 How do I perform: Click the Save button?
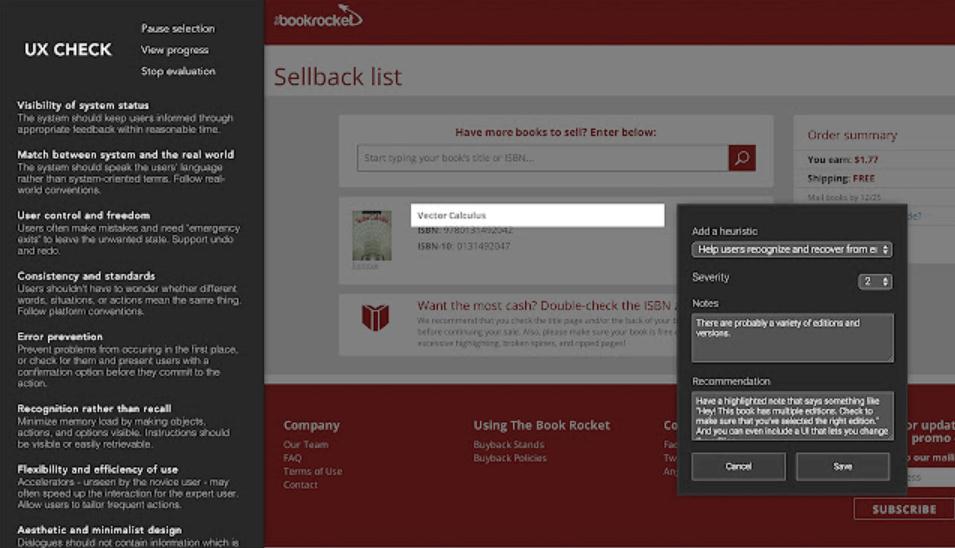click(x=842, y=466)
